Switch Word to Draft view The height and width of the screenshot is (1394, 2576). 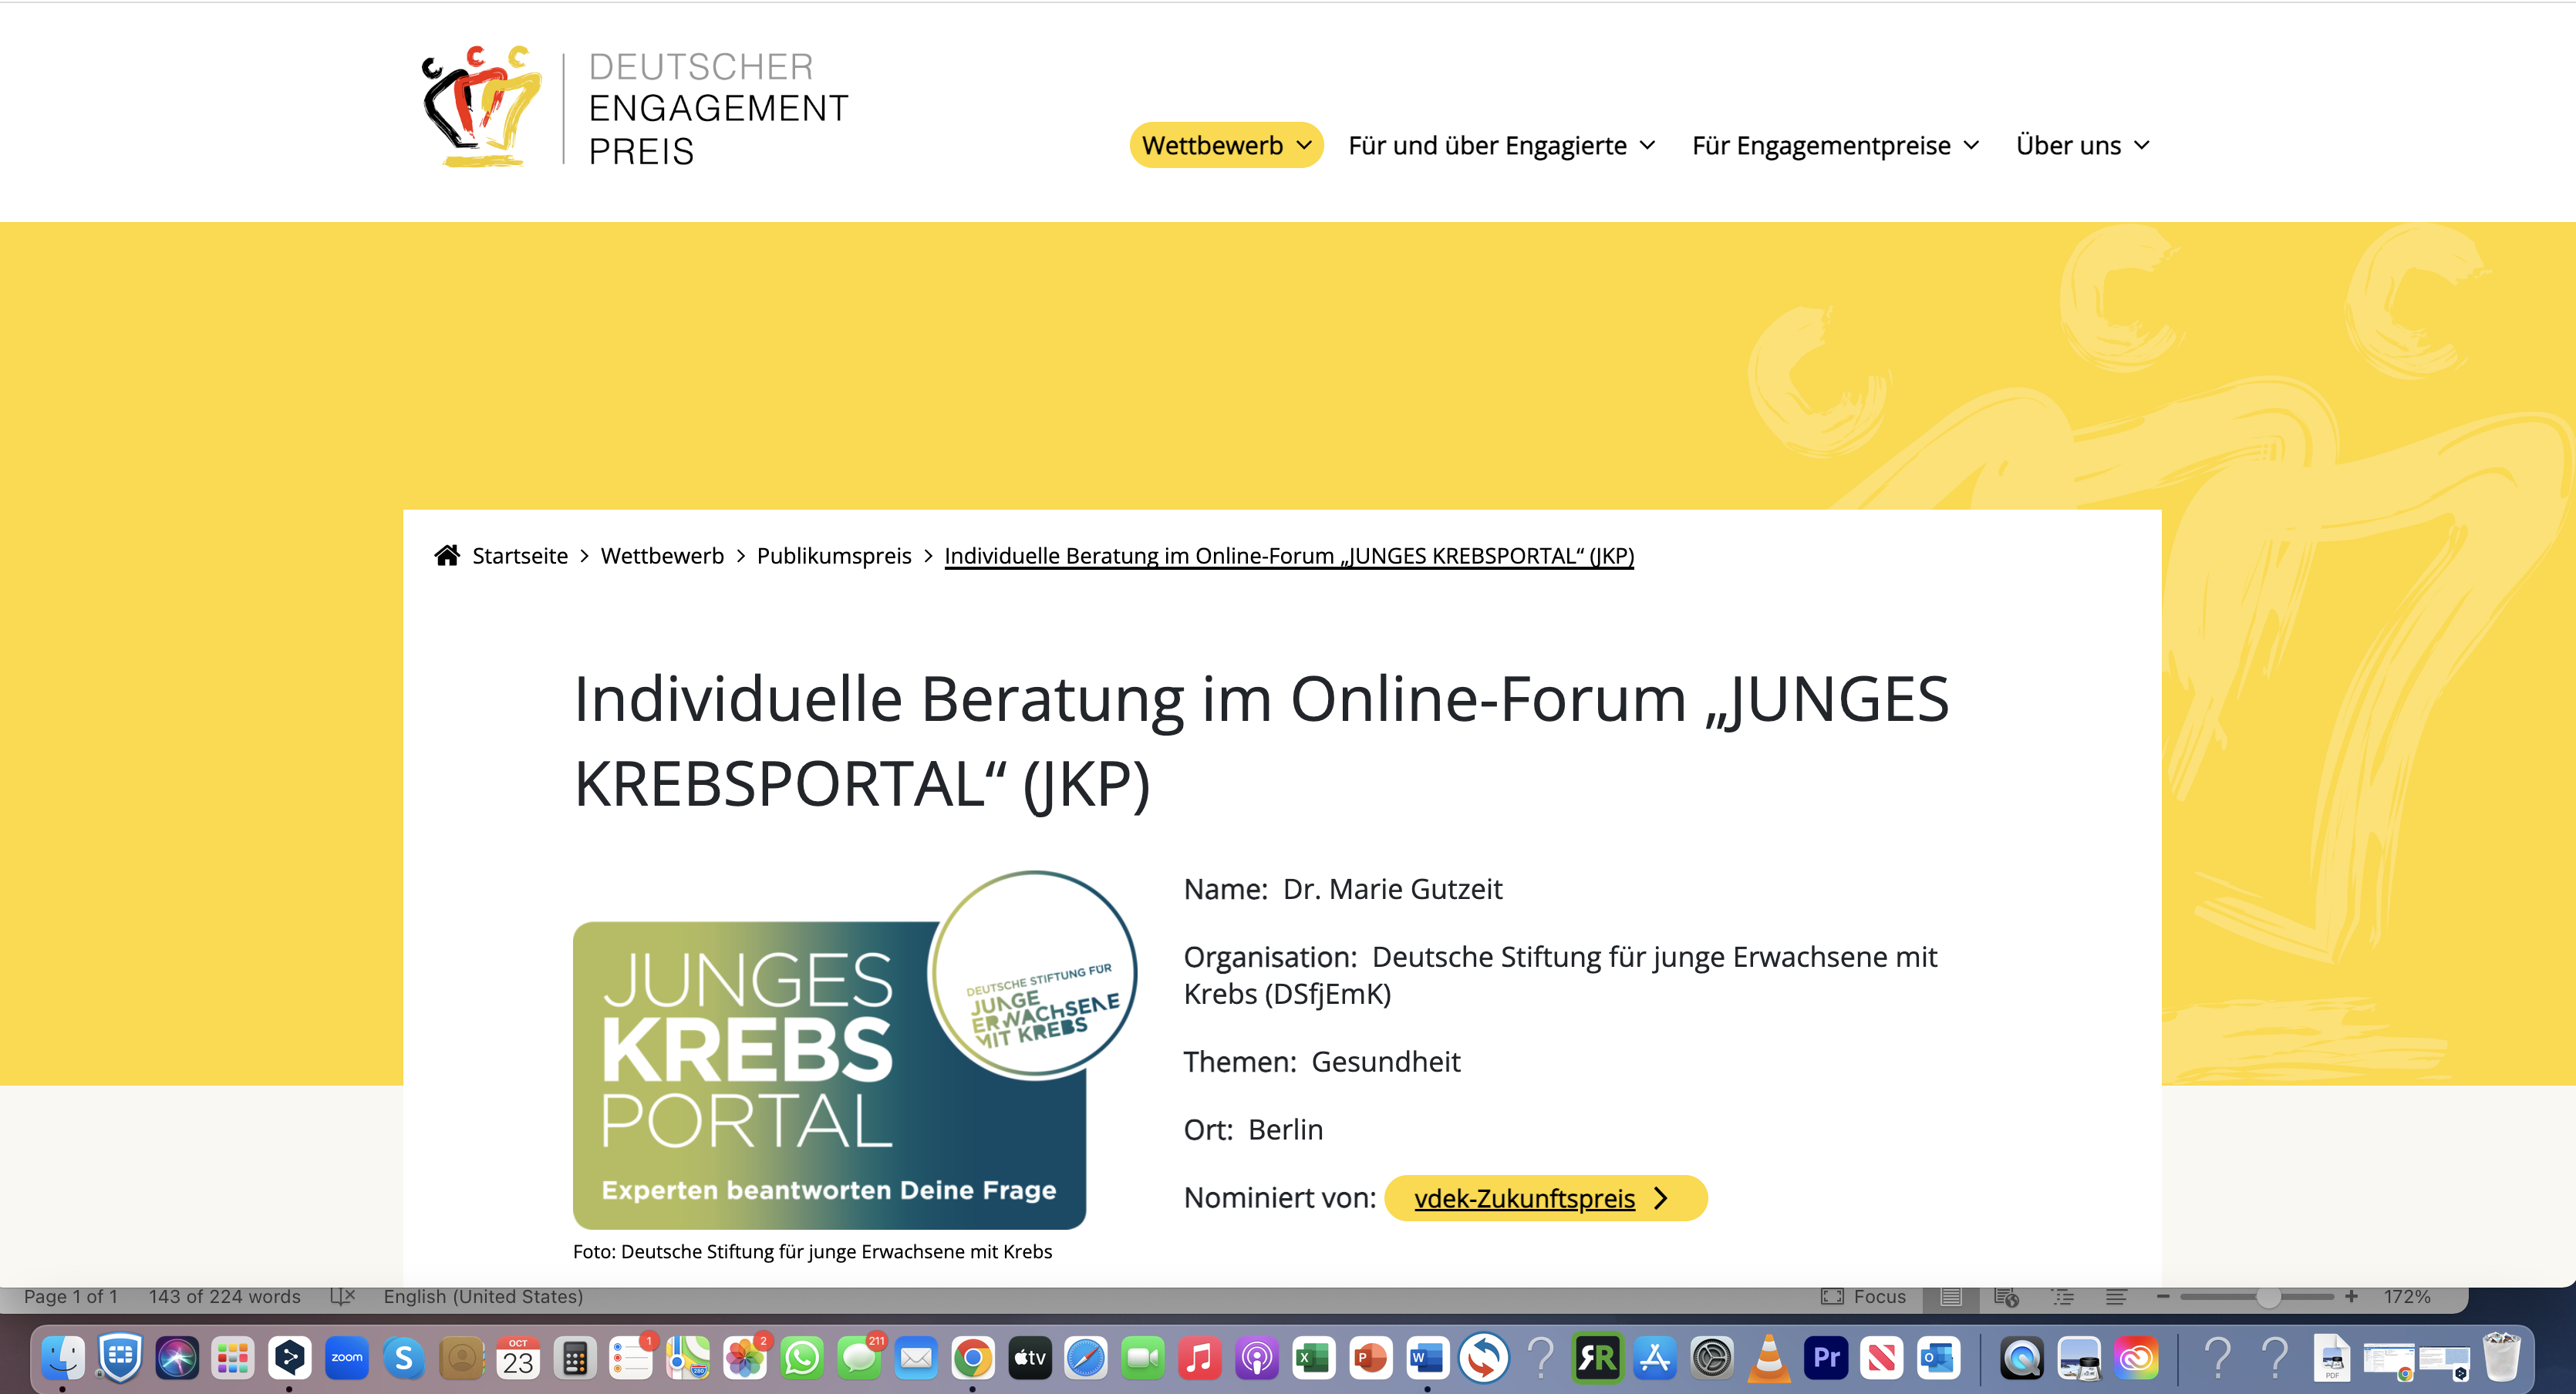2116,1296
